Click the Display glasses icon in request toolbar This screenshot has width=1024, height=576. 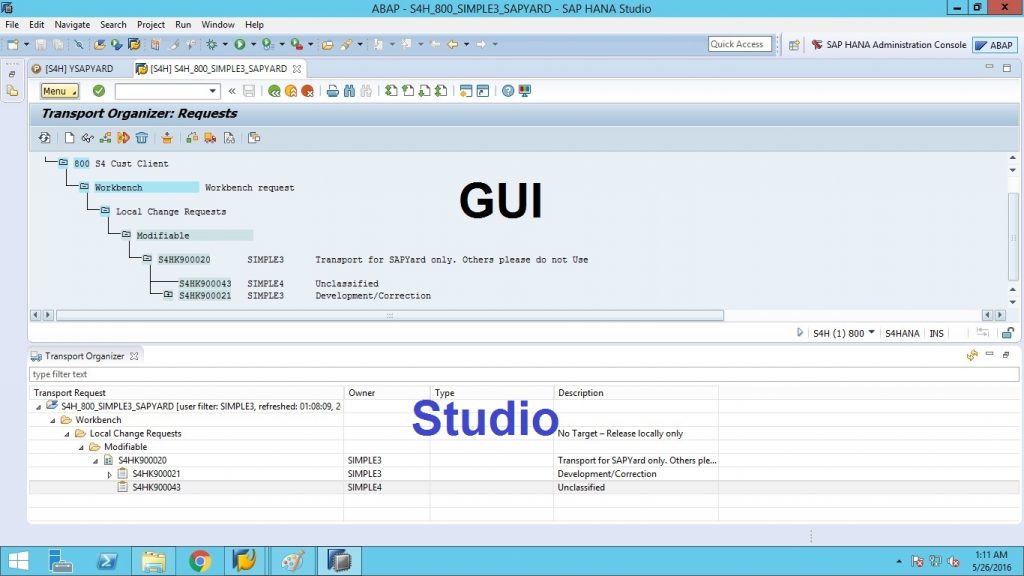pyautogui.click(x=87, y=138)
